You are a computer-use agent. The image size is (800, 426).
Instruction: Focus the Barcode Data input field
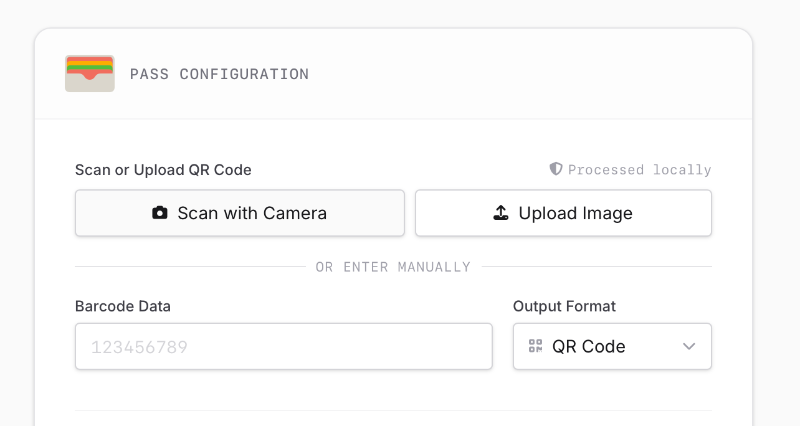coord(283,346)
